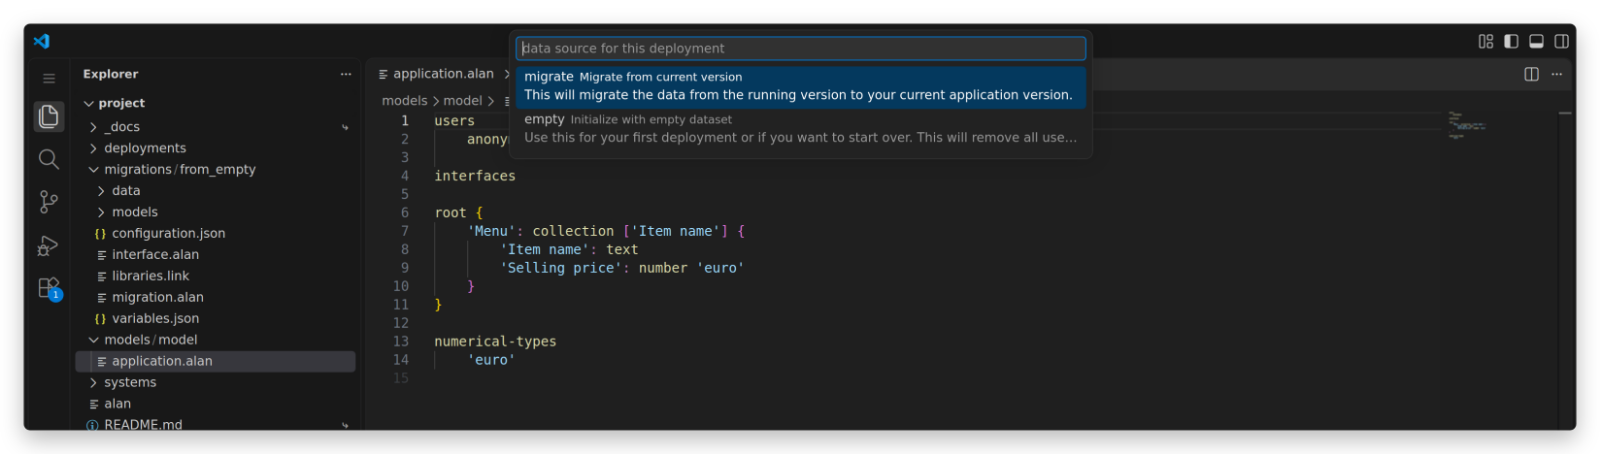1600x454 pixels.
Task: Choose the 'empty' dataset option
Action: [800, 129]
